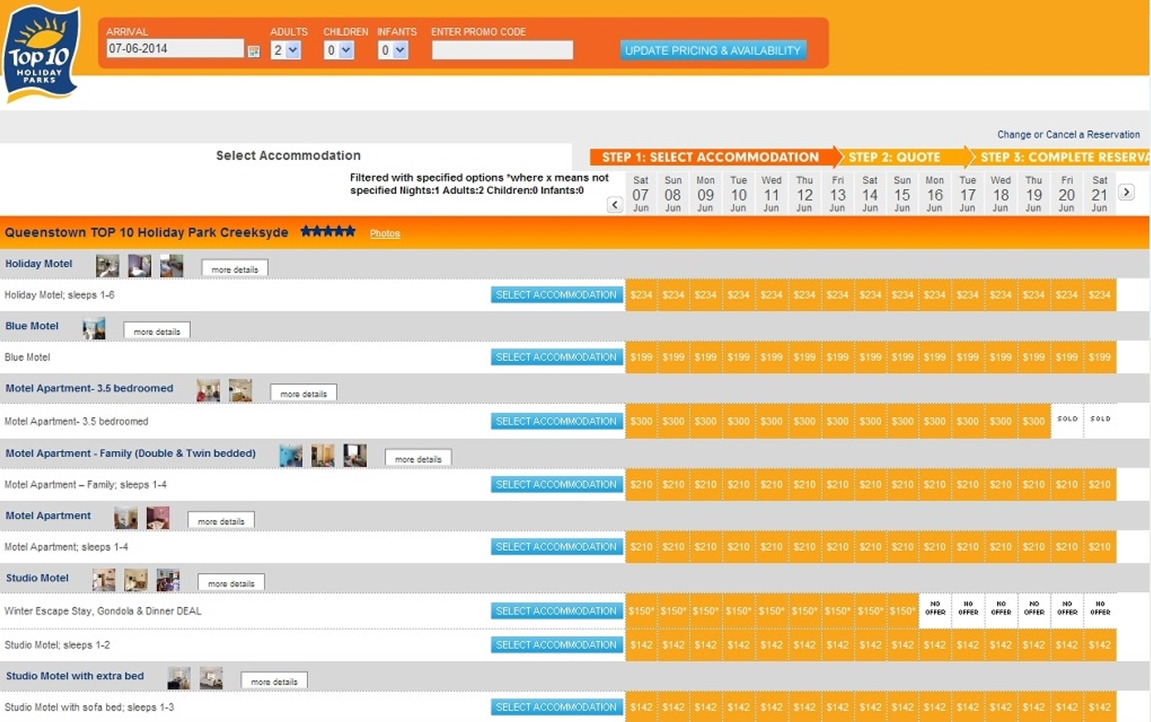Show previous dates with left arrow
Screen dimensions: 1151x722
click(615, 205)
